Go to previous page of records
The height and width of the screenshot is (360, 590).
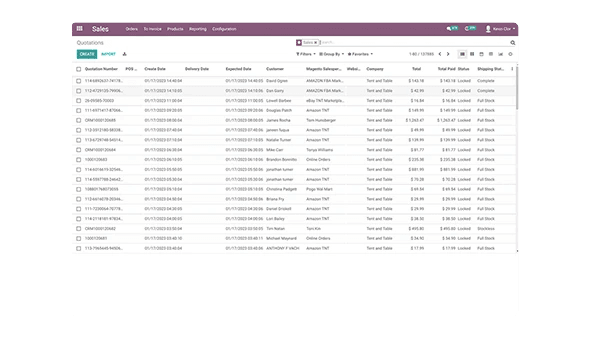440,54
